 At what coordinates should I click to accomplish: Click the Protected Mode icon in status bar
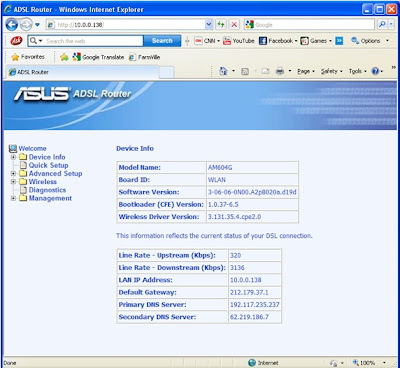coord(334,363)
